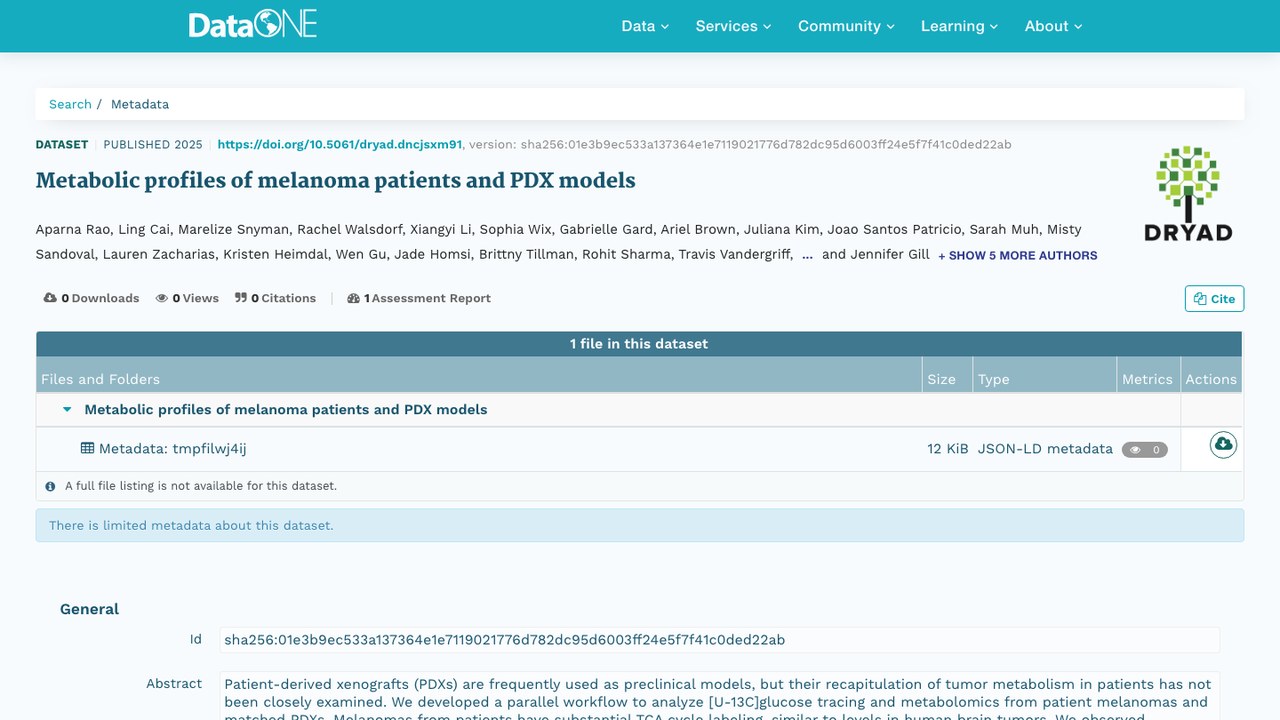Screen dimensions: 1280x720
Task: Click the Dryad logo
Action: 1188,194
